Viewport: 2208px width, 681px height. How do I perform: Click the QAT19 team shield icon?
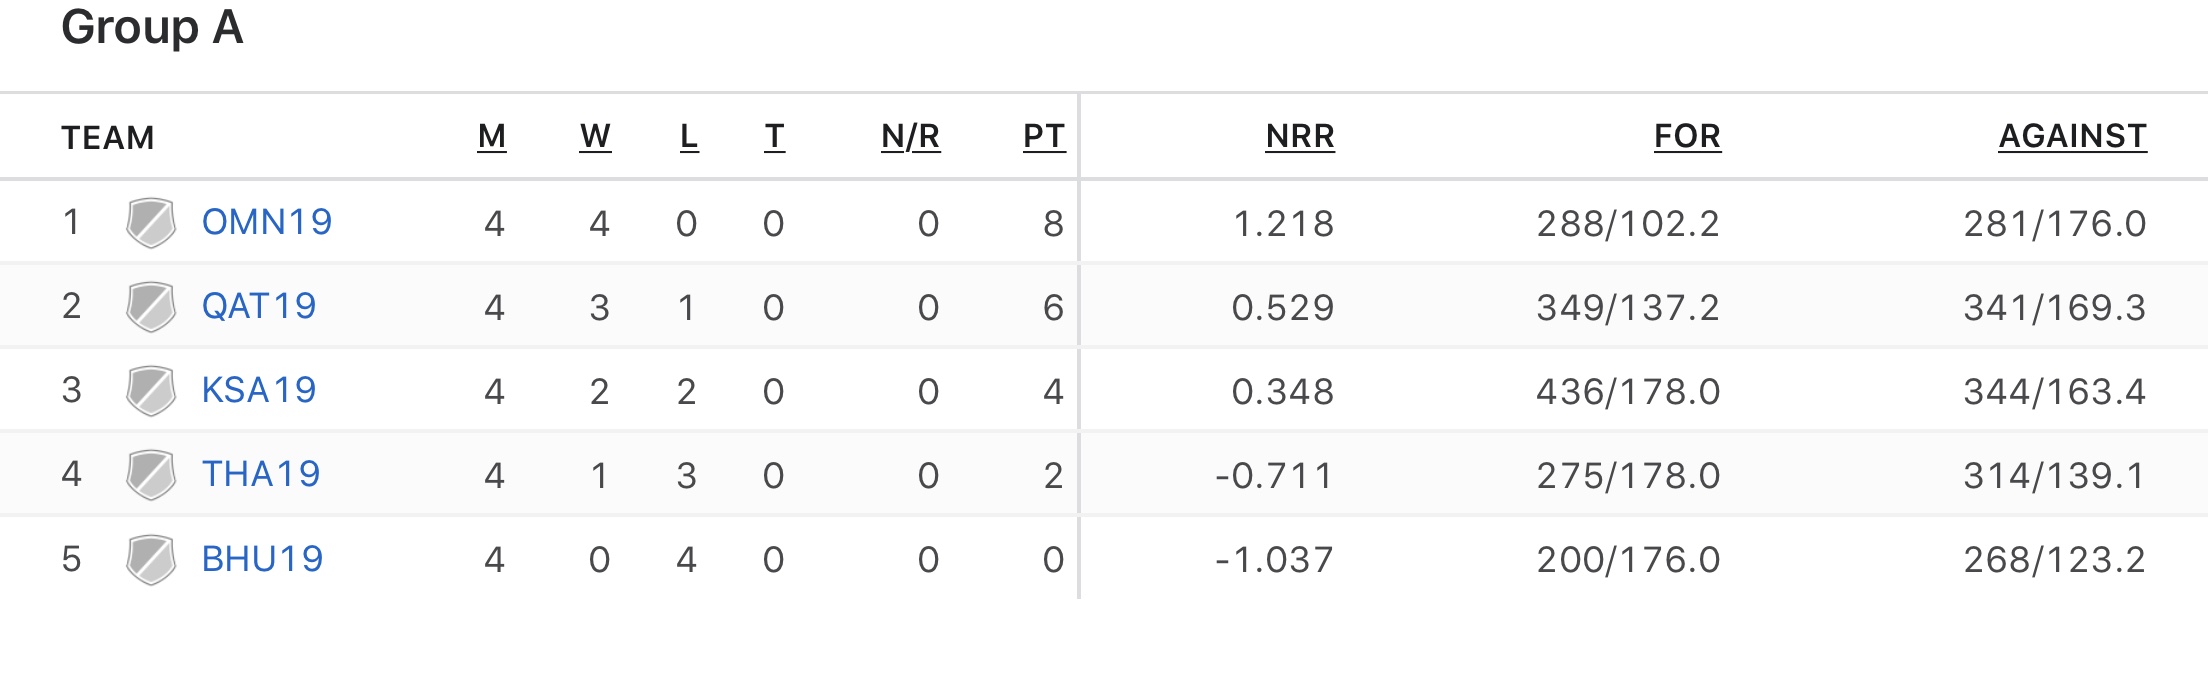tap(151, 306)
